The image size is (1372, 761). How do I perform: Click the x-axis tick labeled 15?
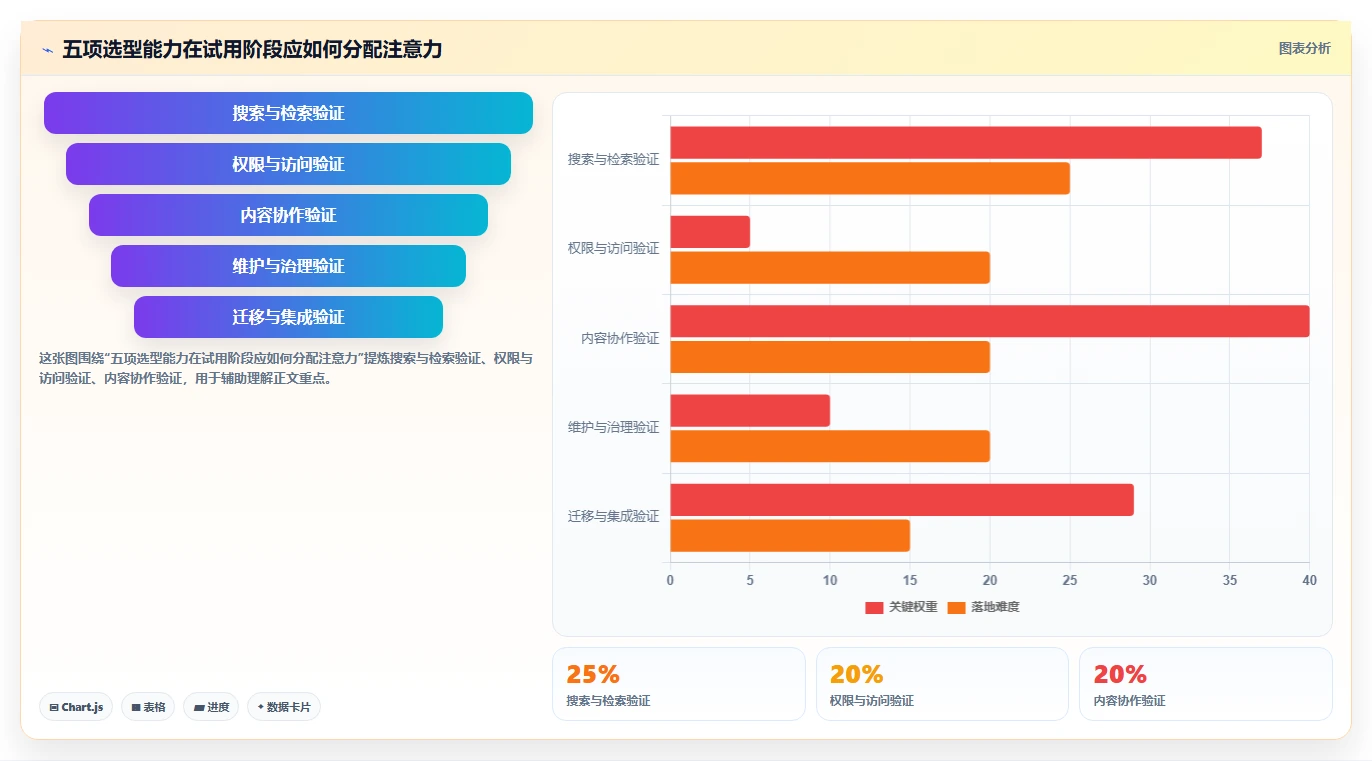point(910,581)
